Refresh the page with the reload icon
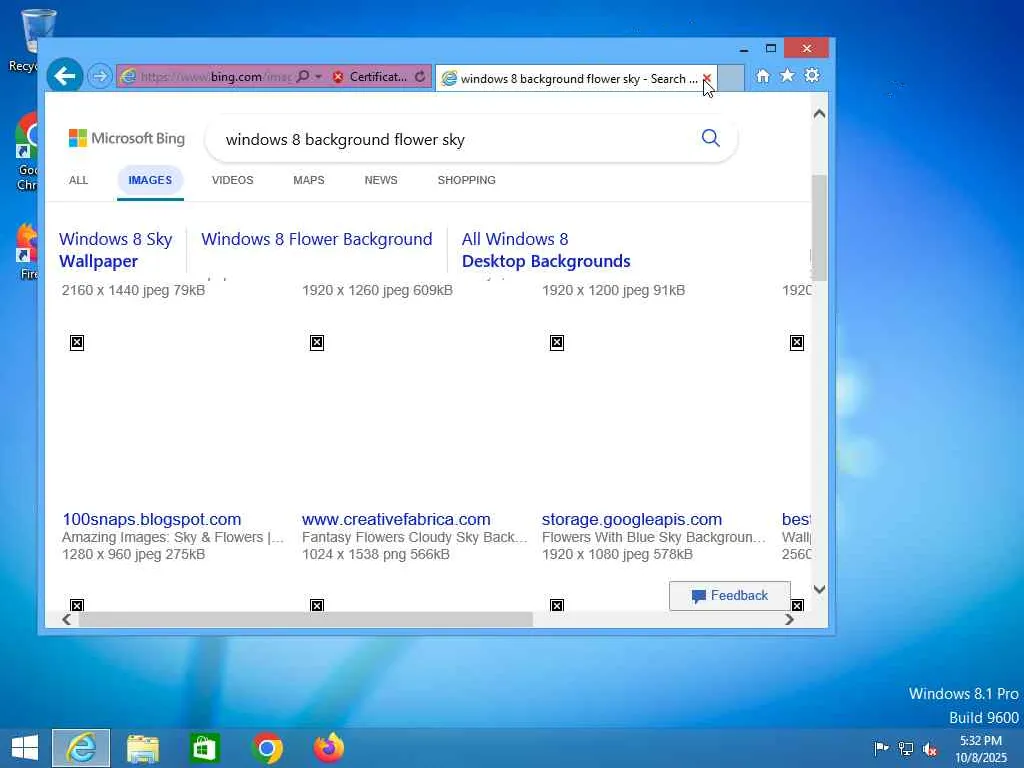 tap(420, 76)
